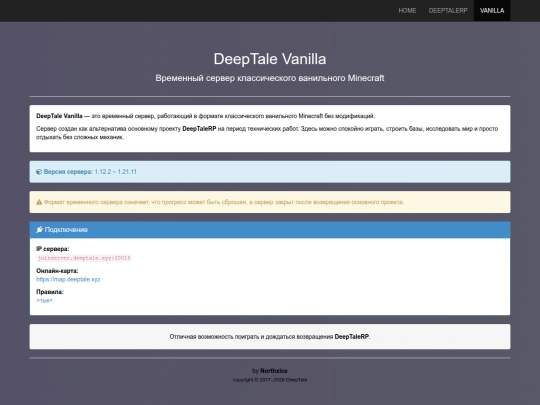Open the https://map.deeptale.xyz online map link
Viewport: 540px width, 405px height.
tap(68, 279)
